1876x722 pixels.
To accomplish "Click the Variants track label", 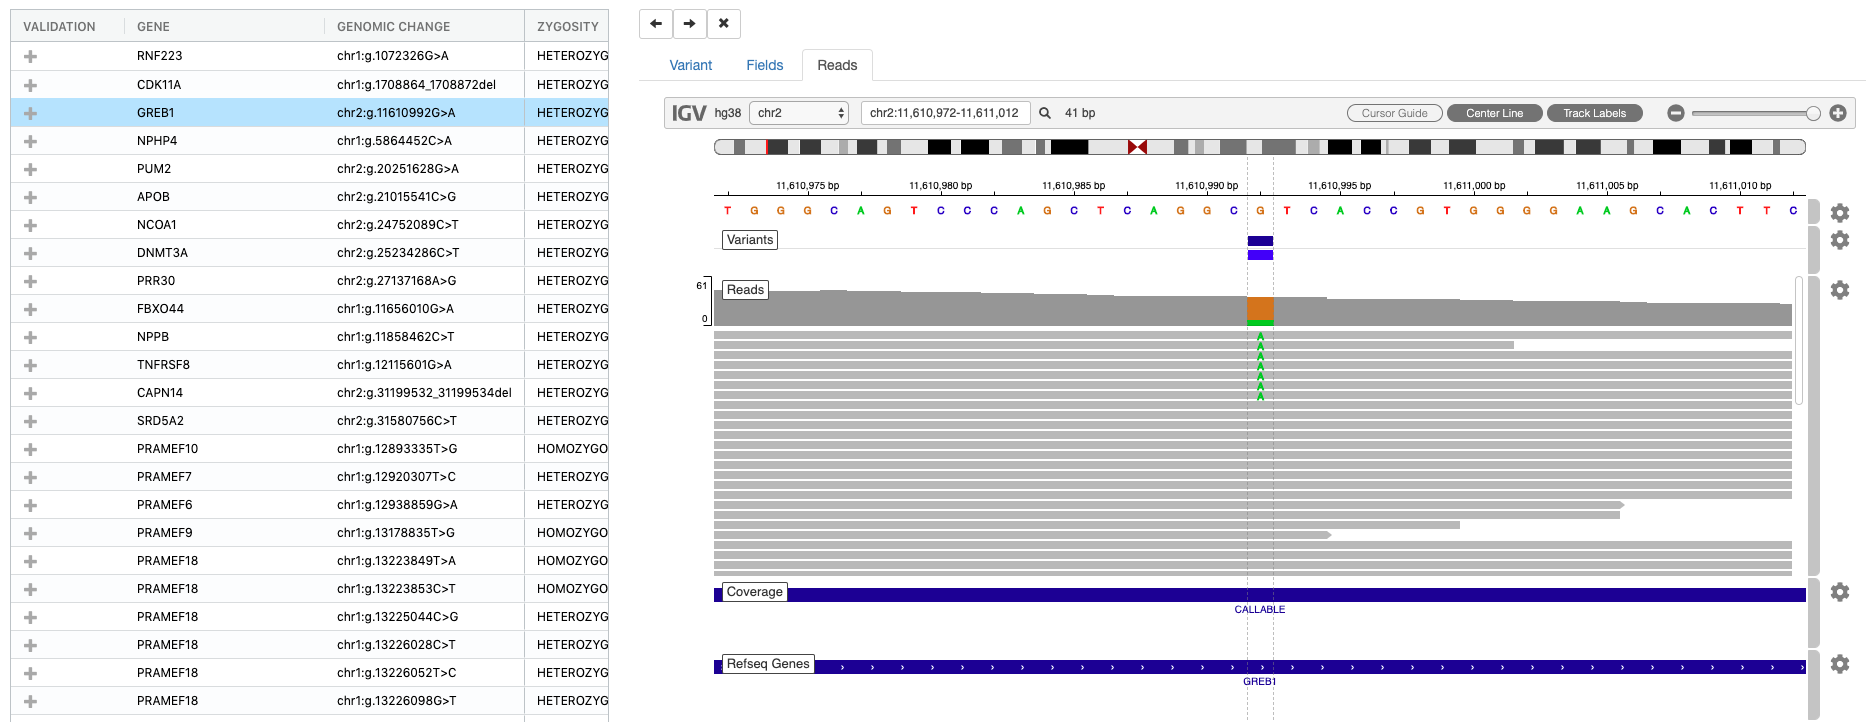I will click(x=750, y=240).
